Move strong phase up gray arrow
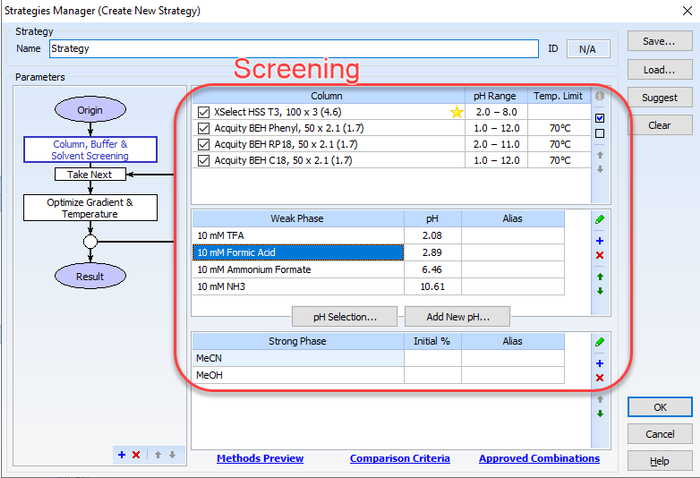Image resolution: width=700 pixels, height=478 pixels. click(600, 399)
